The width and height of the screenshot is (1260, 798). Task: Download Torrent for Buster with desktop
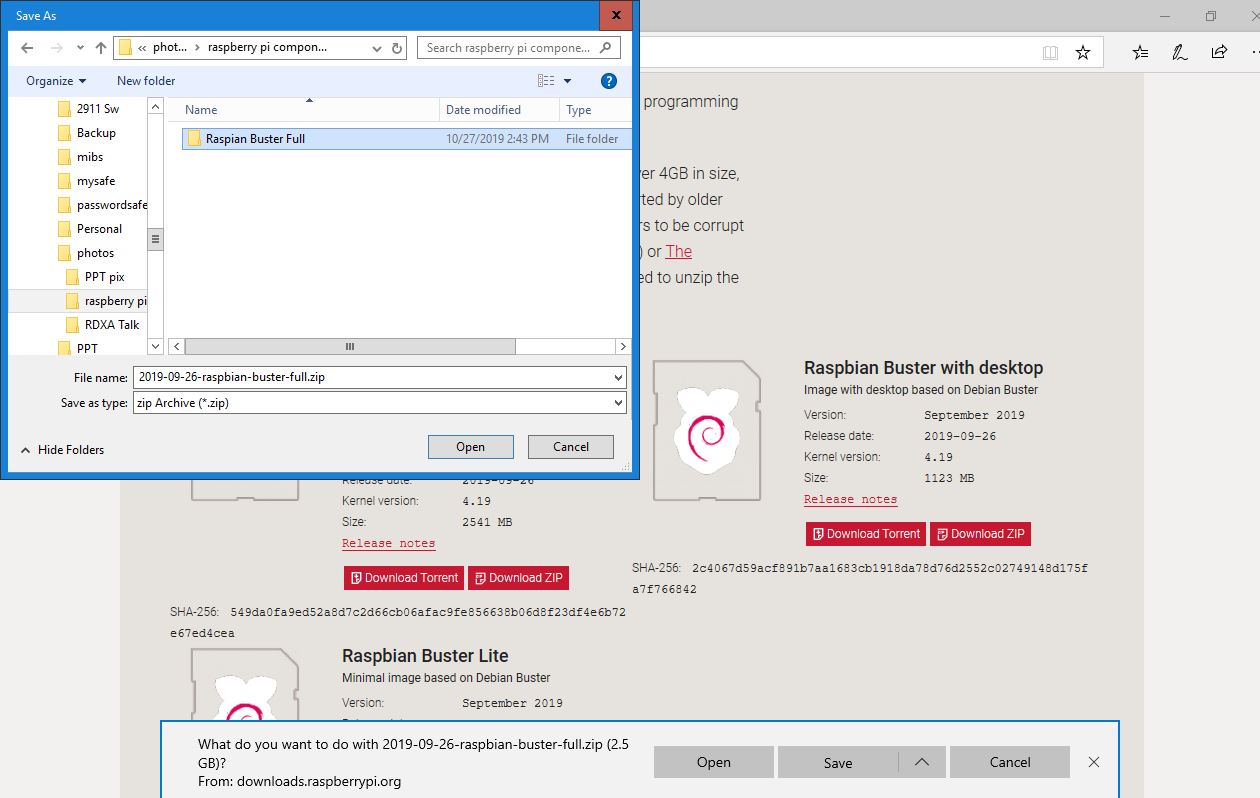click(x=866, y=534)
